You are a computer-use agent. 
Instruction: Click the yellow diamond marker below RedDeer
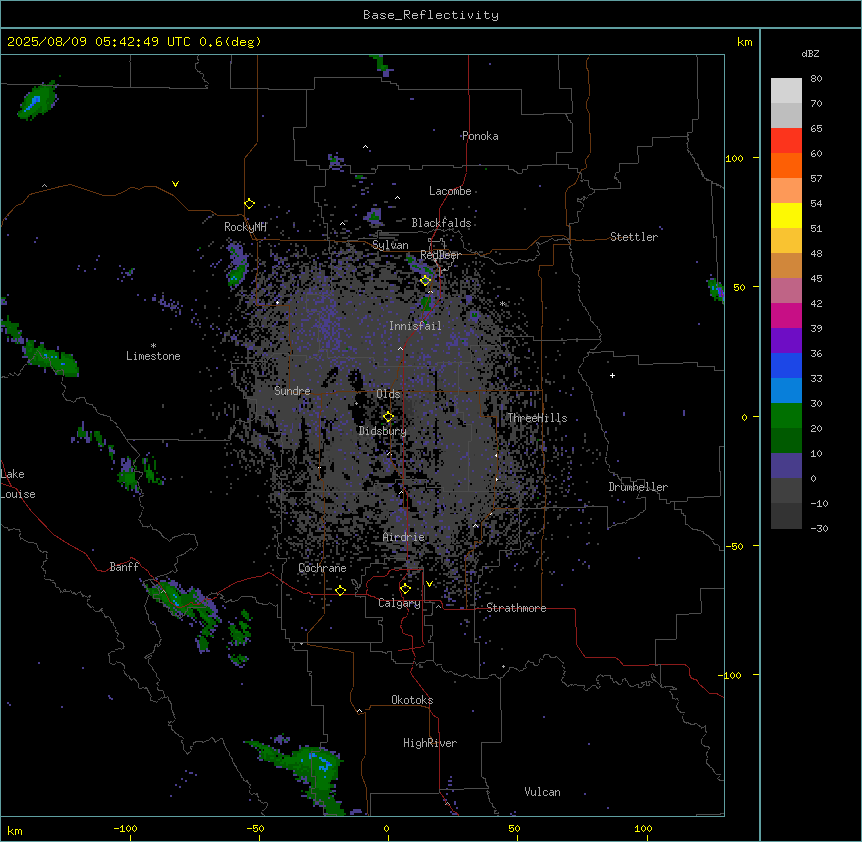(x=426, y=281)
